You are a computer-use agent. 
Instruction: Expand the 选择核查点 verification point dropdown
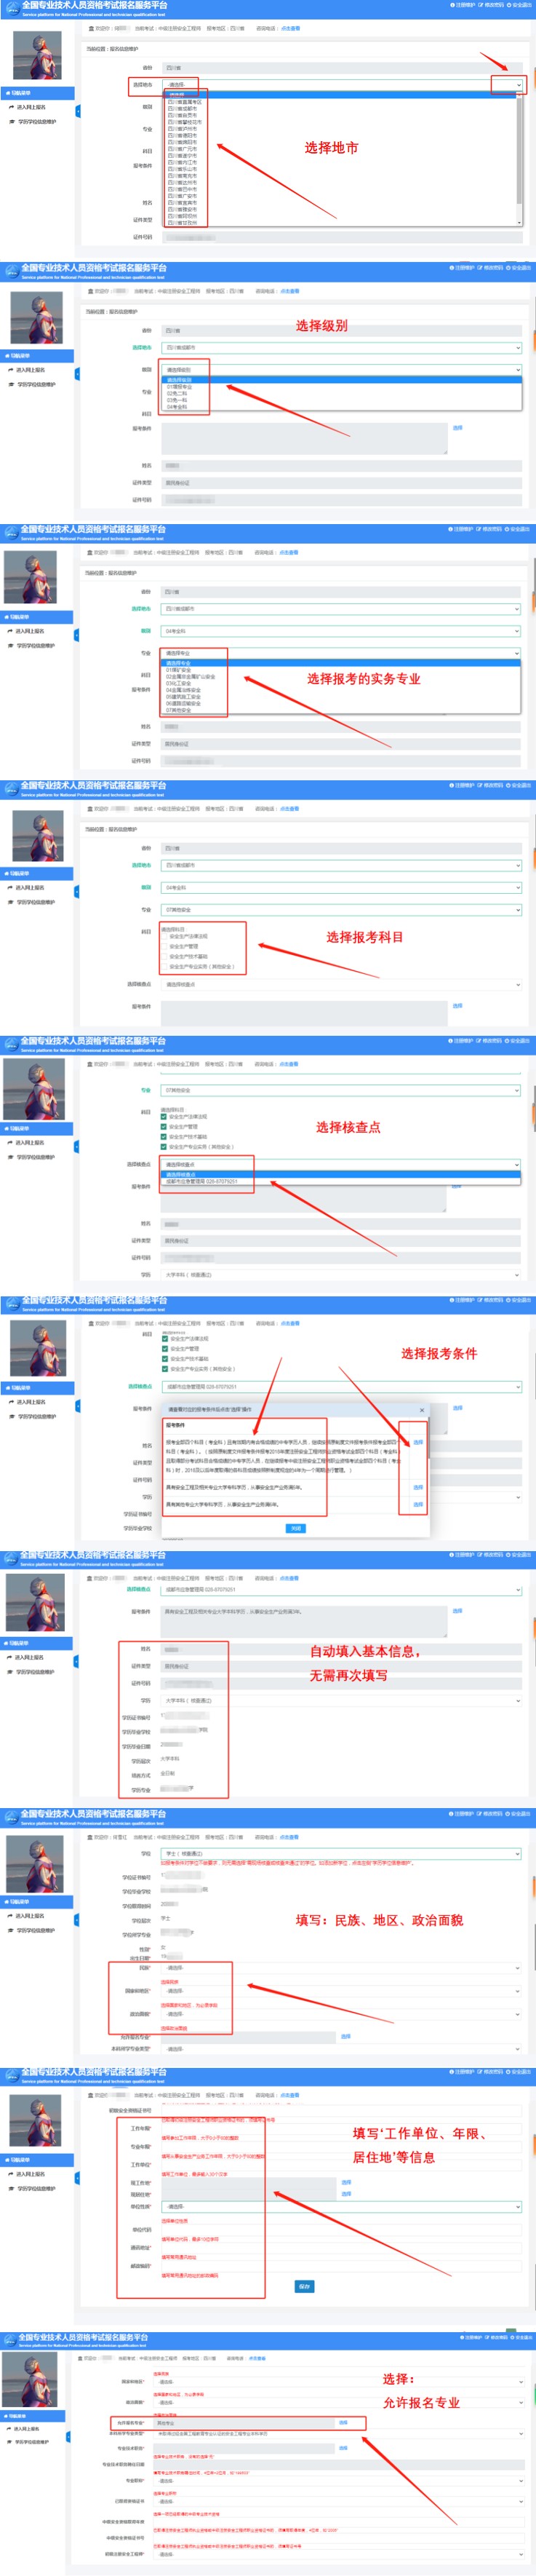pos(340,1164)
